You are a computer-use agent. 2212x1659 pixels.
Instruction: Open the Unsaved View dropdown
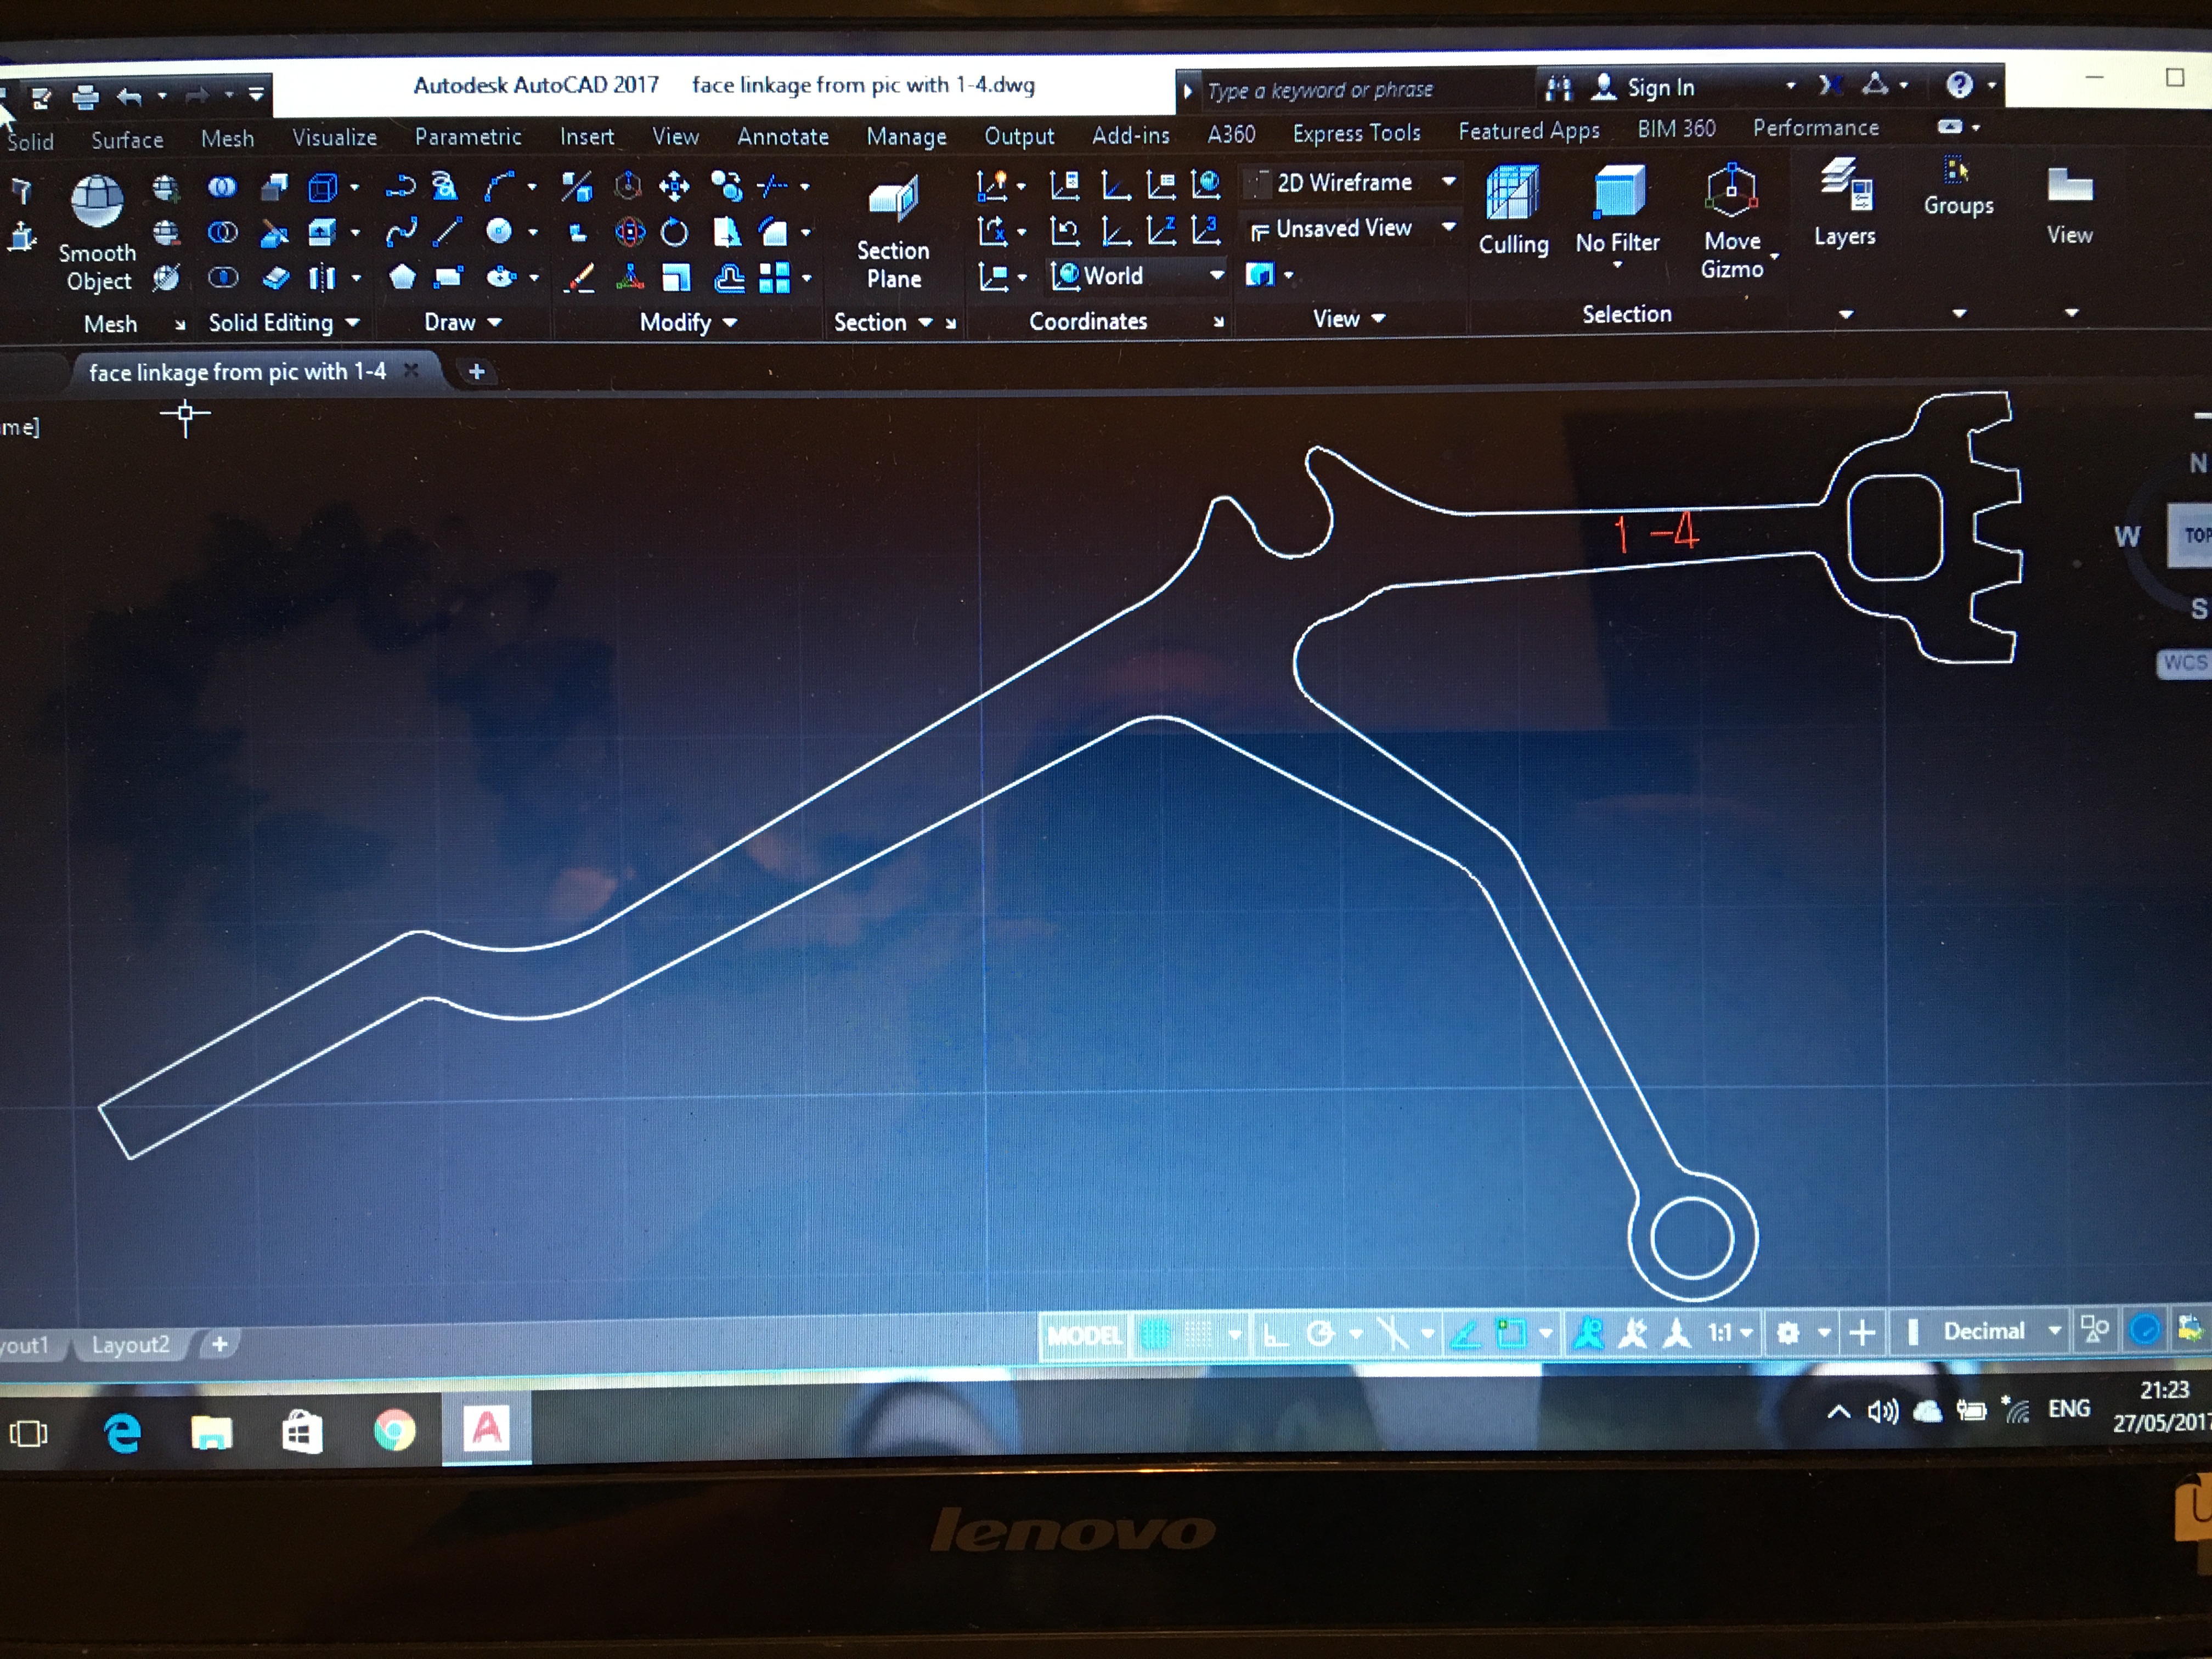point(1351,229)
